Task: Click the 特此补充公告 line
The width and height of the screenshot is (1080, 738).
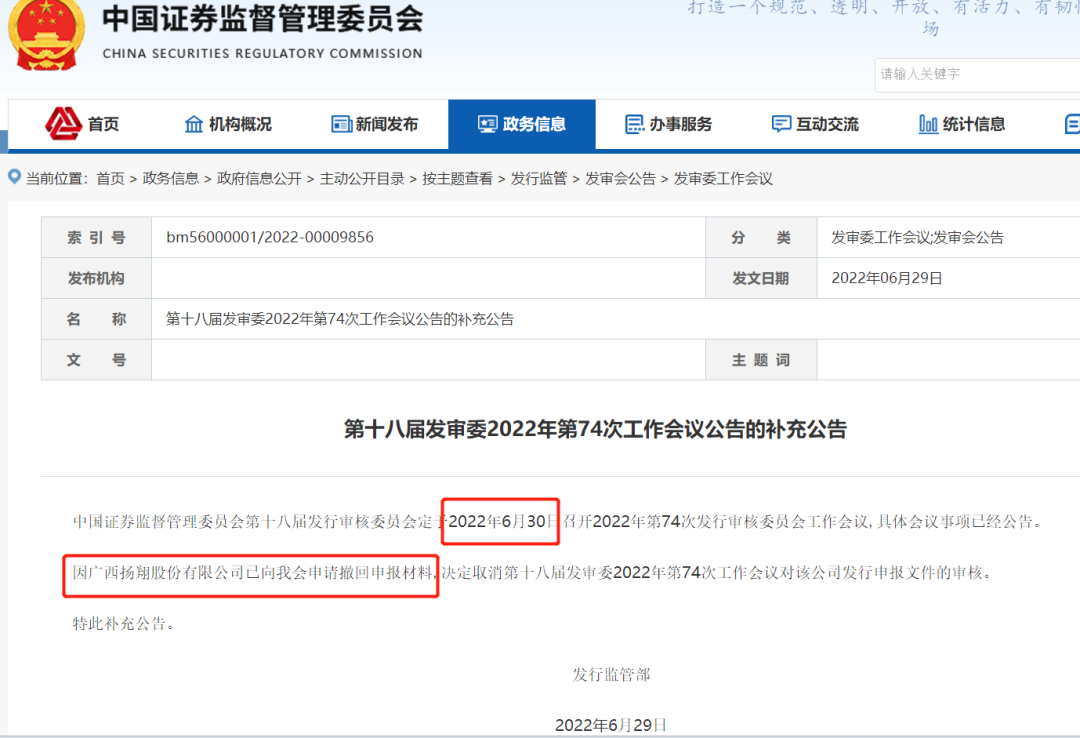Action: point(123,624)
